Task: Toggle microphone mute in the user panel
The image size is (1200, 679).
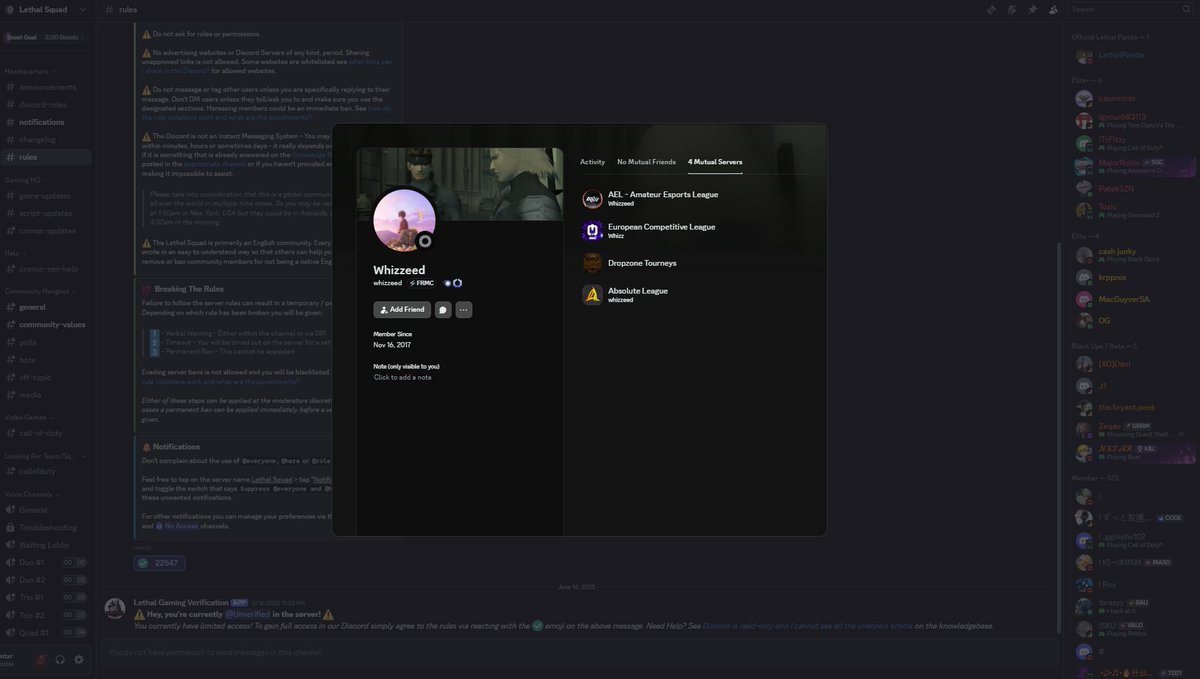Action: pyautogui.click(x=42, y=660)
